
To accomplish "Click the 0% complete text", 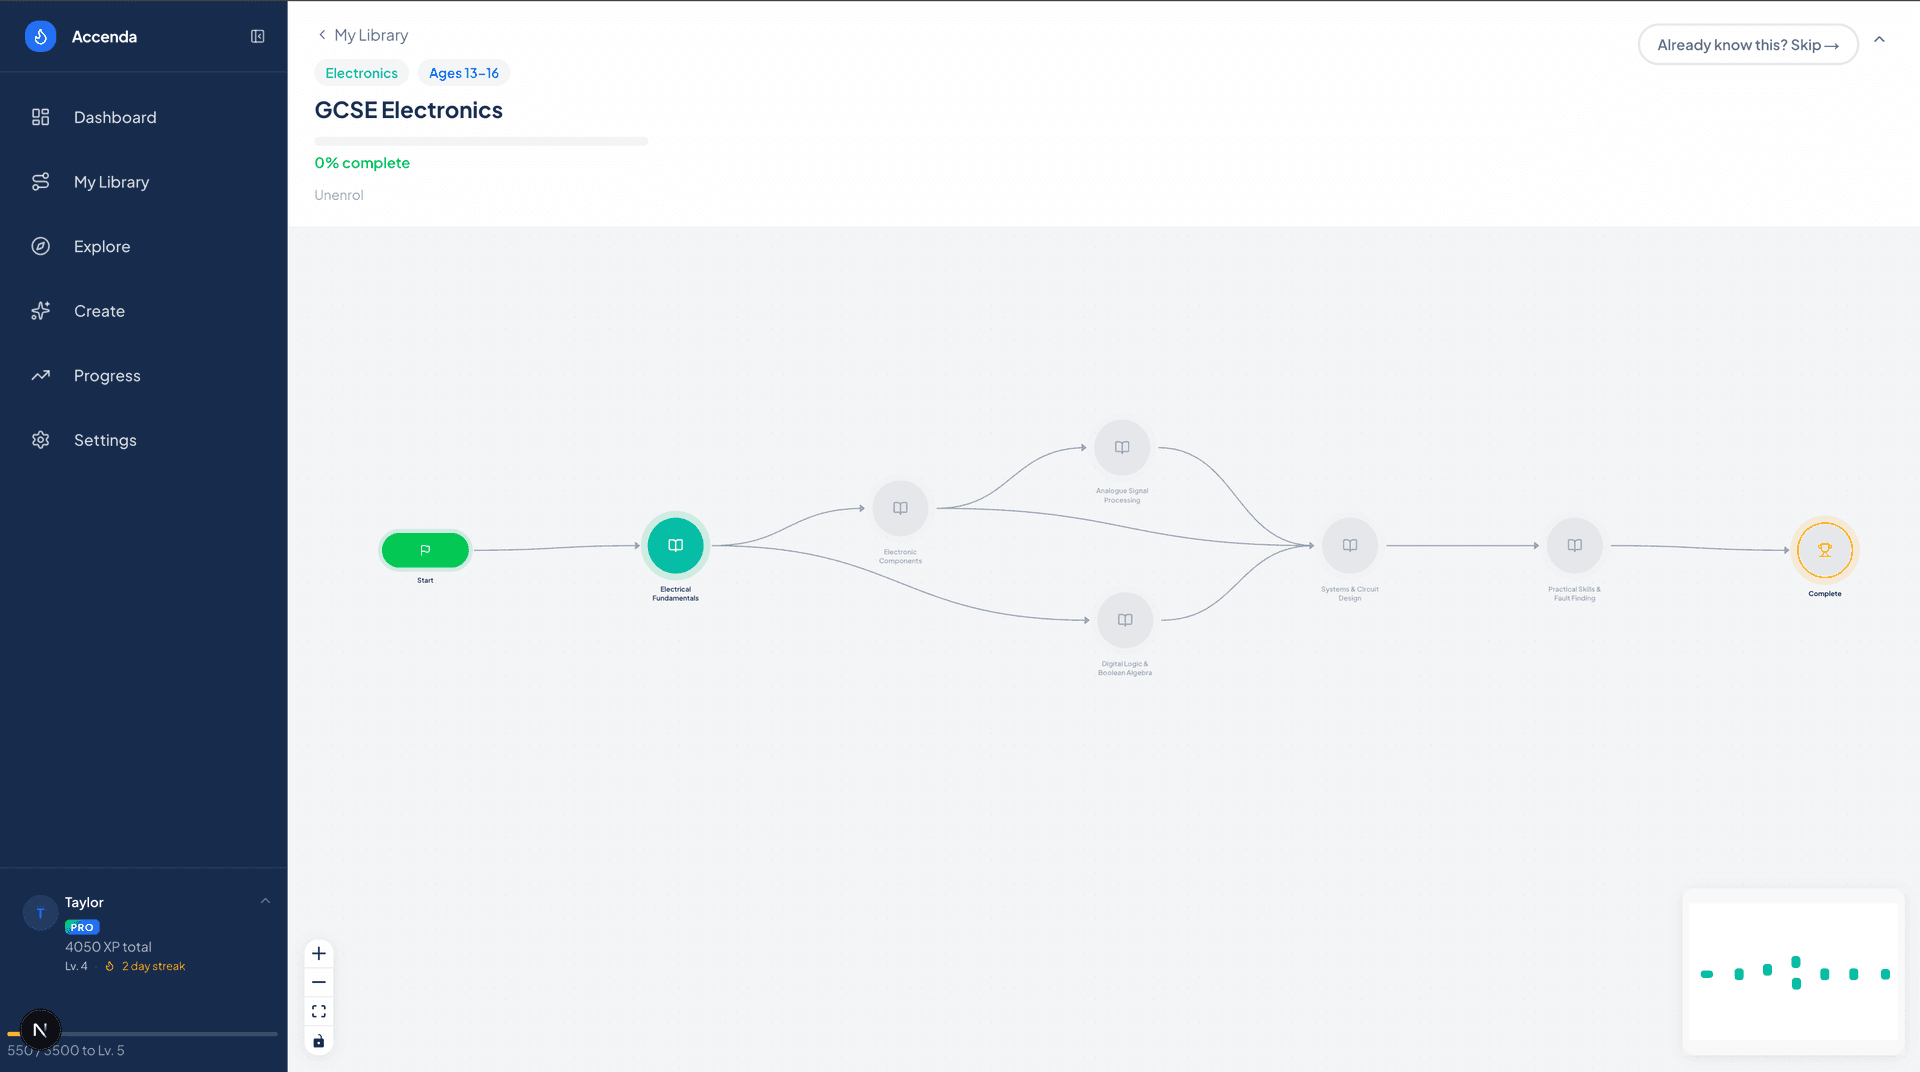I will pos(362,163).
